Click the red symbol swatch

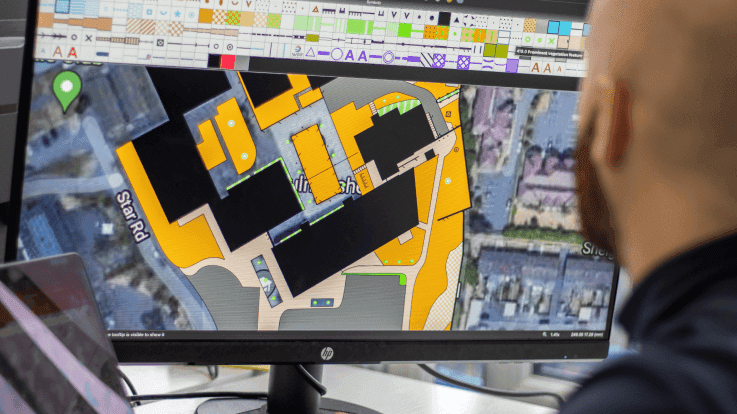click(x=228, y=61)
